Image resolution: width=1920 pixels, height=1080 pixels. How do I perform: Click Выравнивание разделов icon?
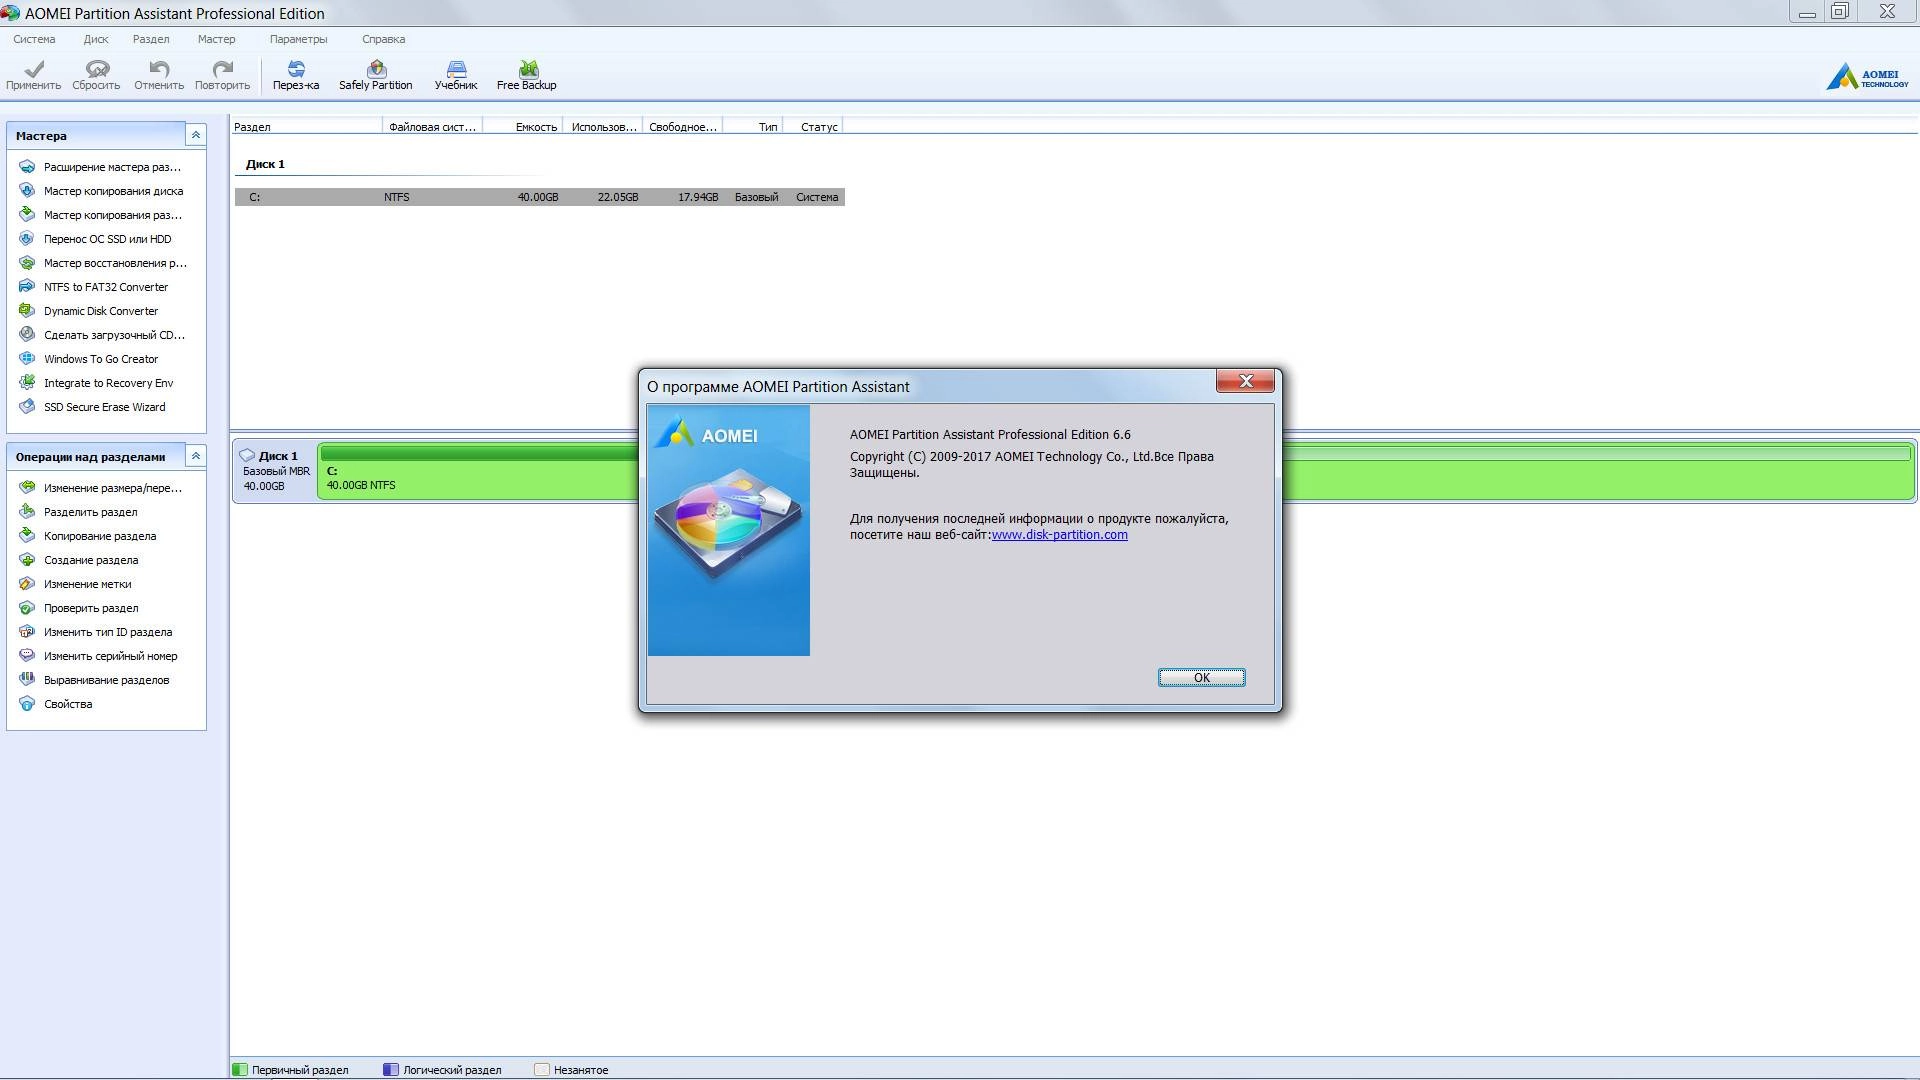27,680
